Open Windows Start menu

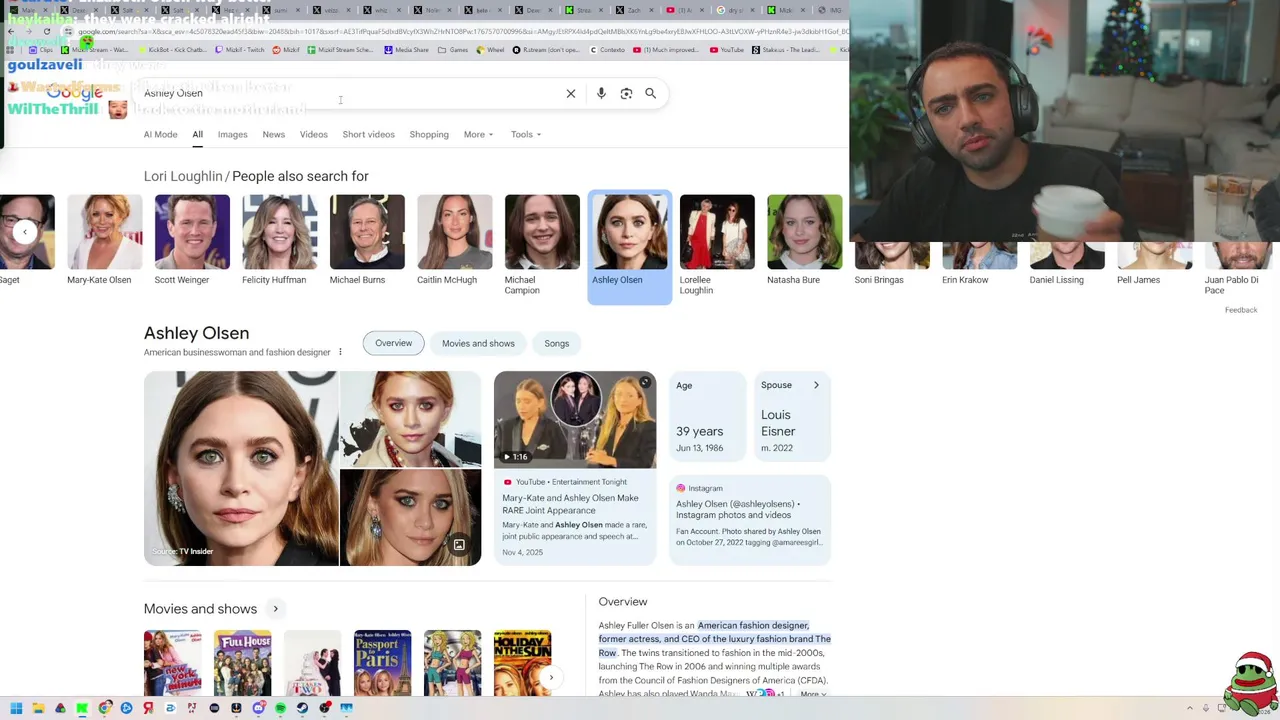[x=15, y=708]
